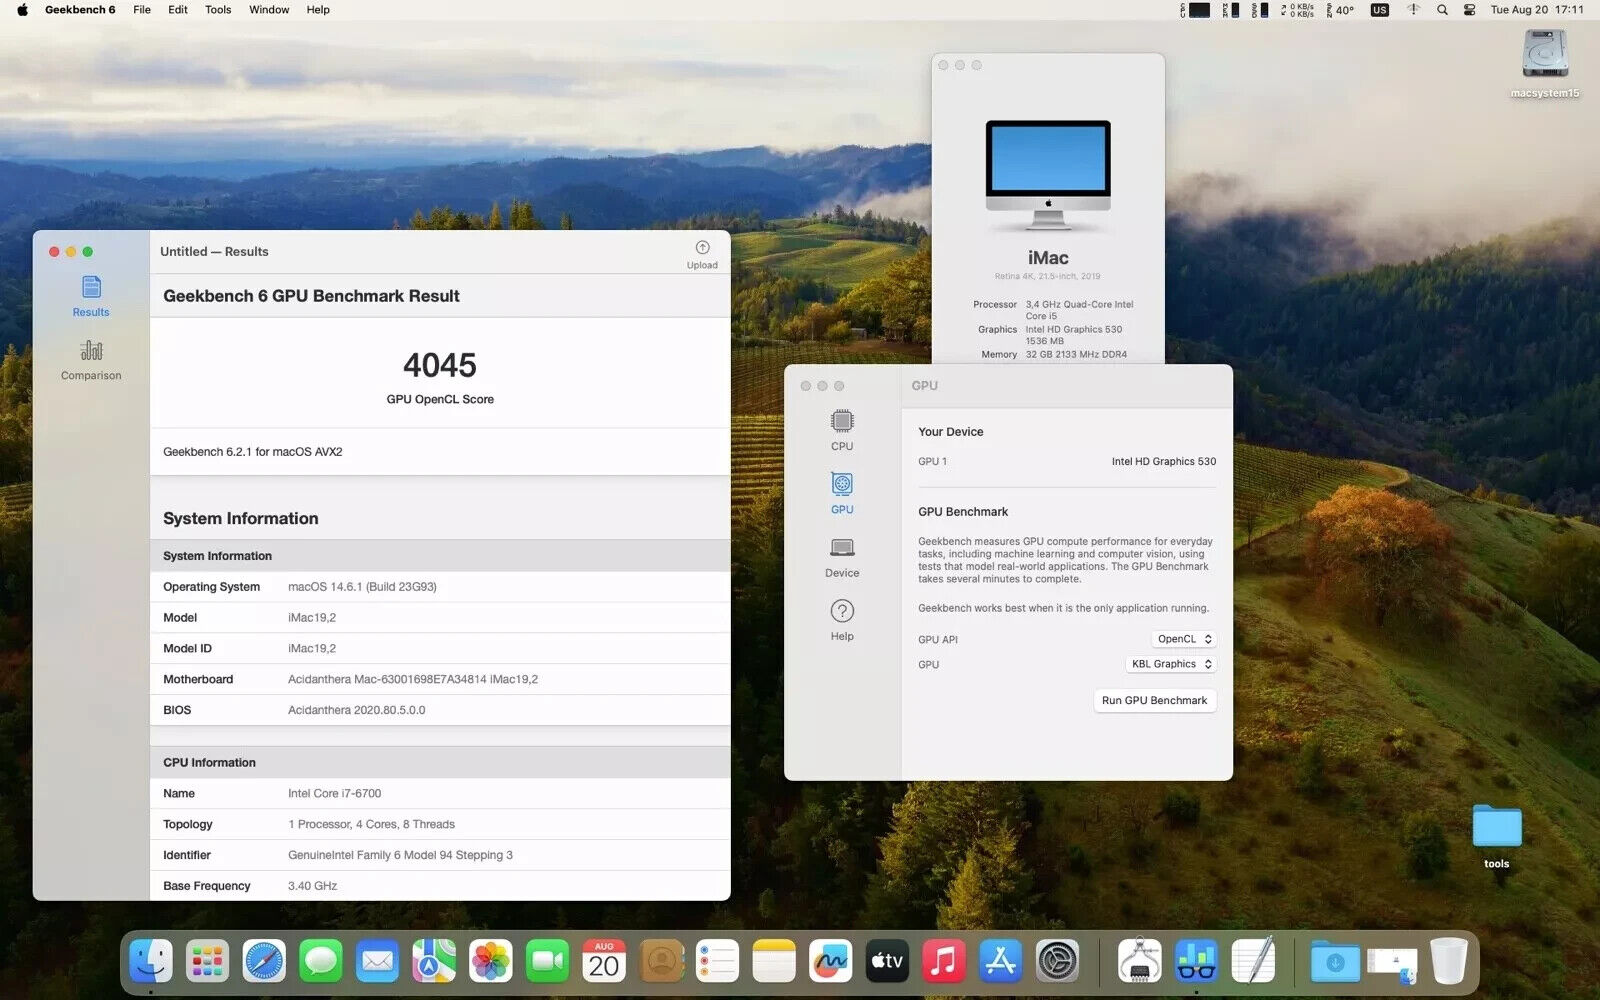
Task: Click Identifier value GenuineIntel Family 6
Action: coord(400,855)
